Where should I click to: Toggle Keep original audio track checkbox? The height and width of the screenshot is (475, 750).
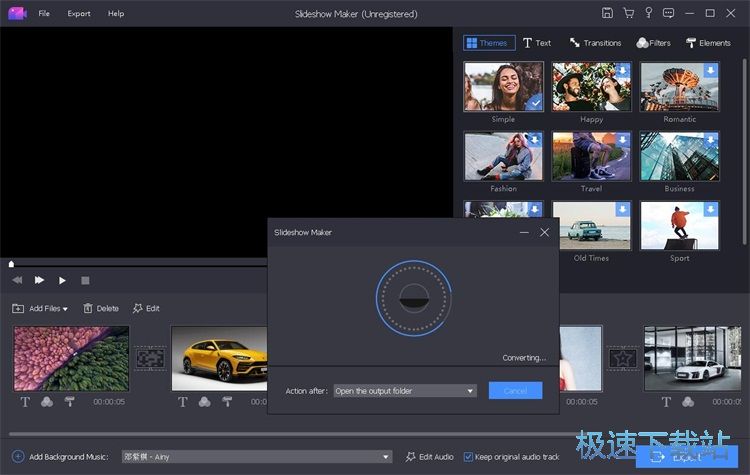tap(468, 457)
